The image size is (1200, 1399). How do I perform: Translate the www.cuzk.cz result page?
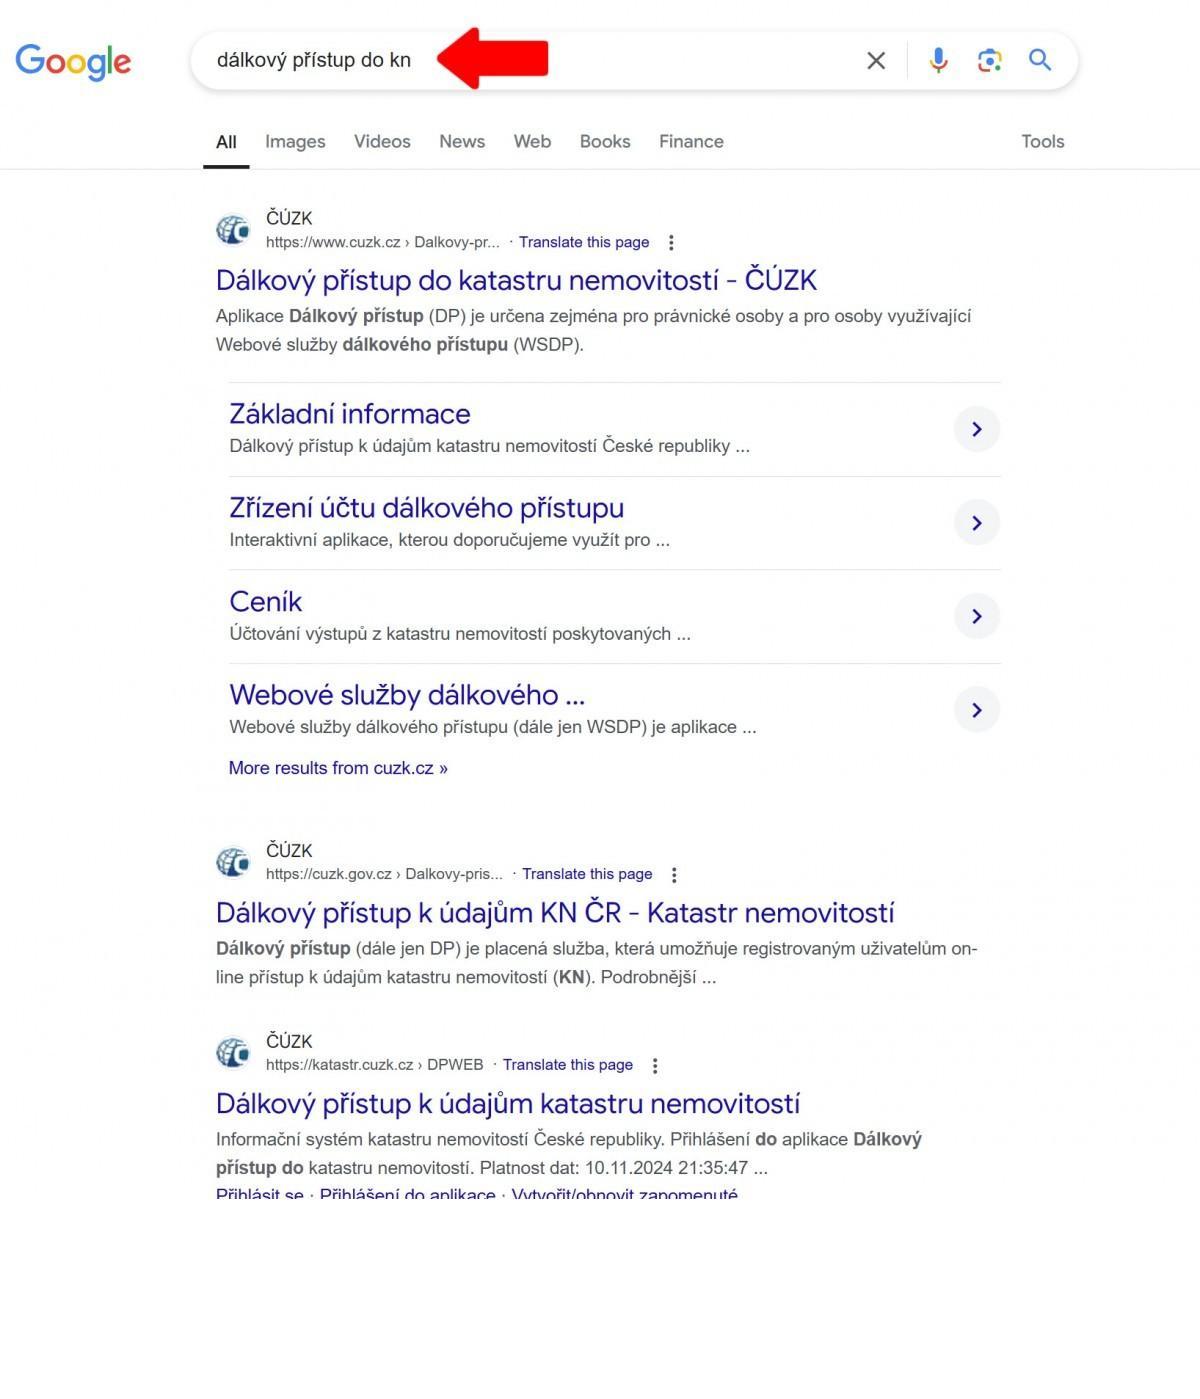(x=584, y=242)
